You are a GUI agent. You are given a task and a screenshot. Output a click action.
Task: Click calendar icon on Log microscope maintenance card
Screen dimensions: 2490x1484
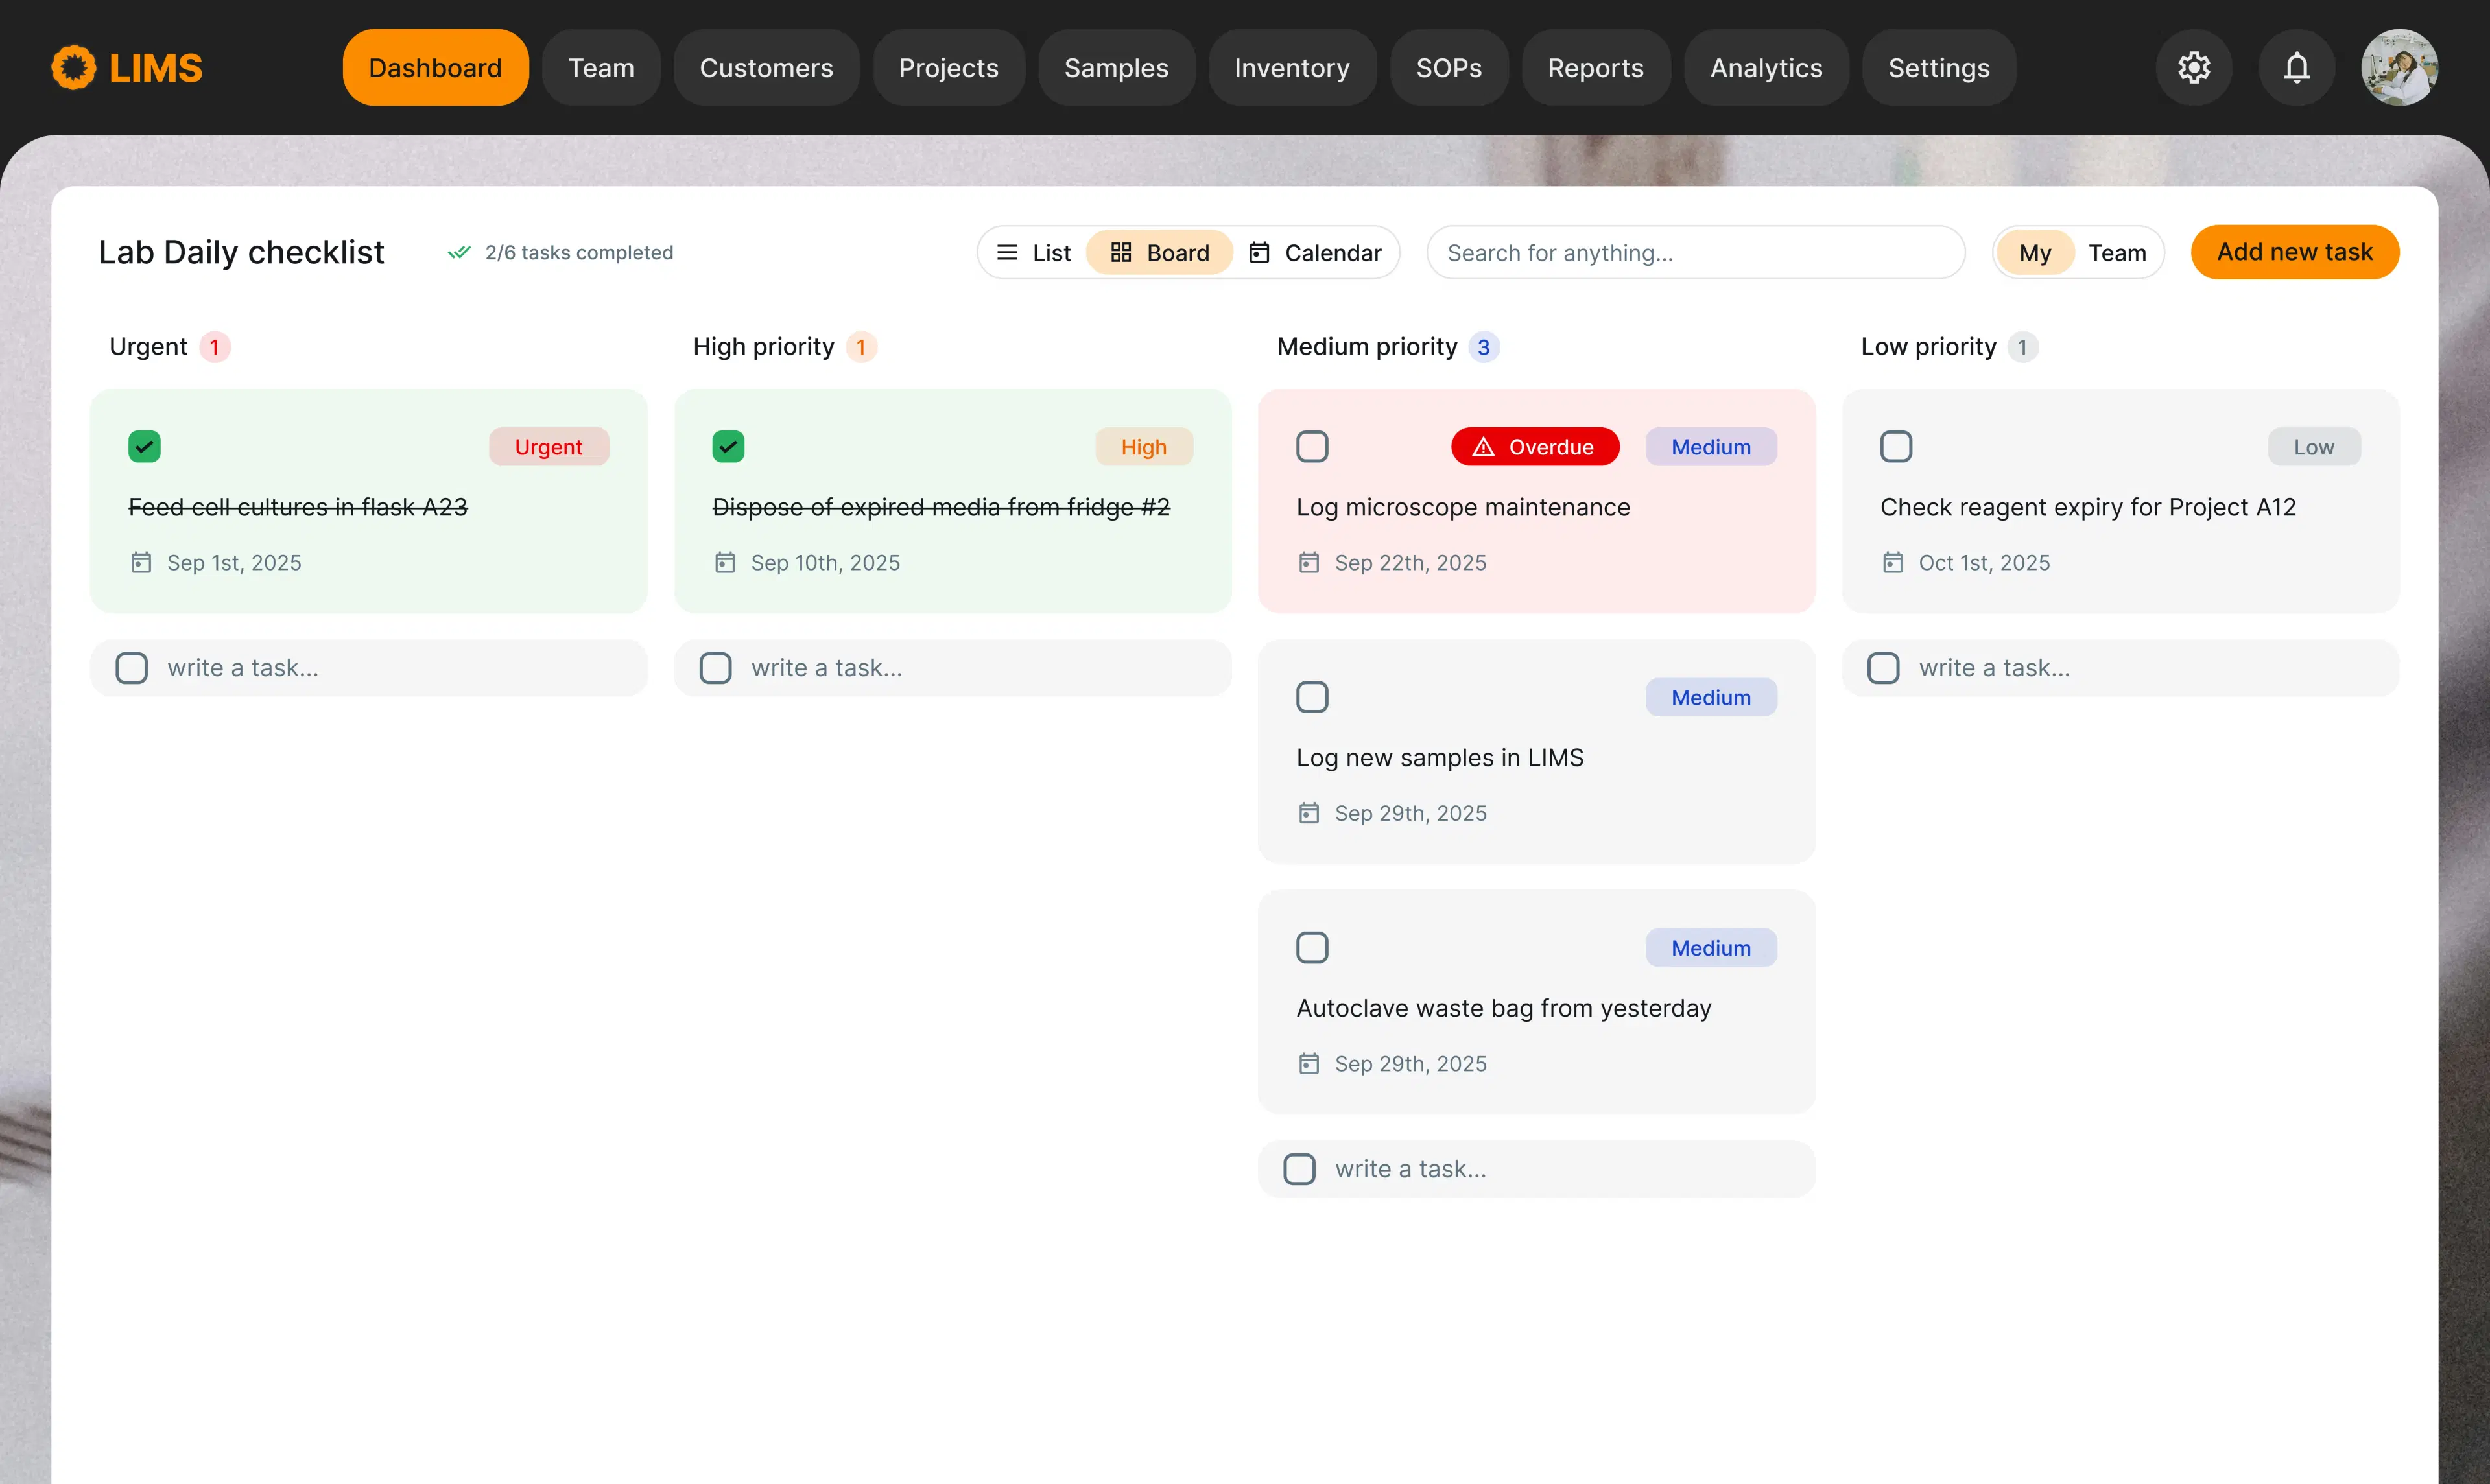click(1308, 562)
